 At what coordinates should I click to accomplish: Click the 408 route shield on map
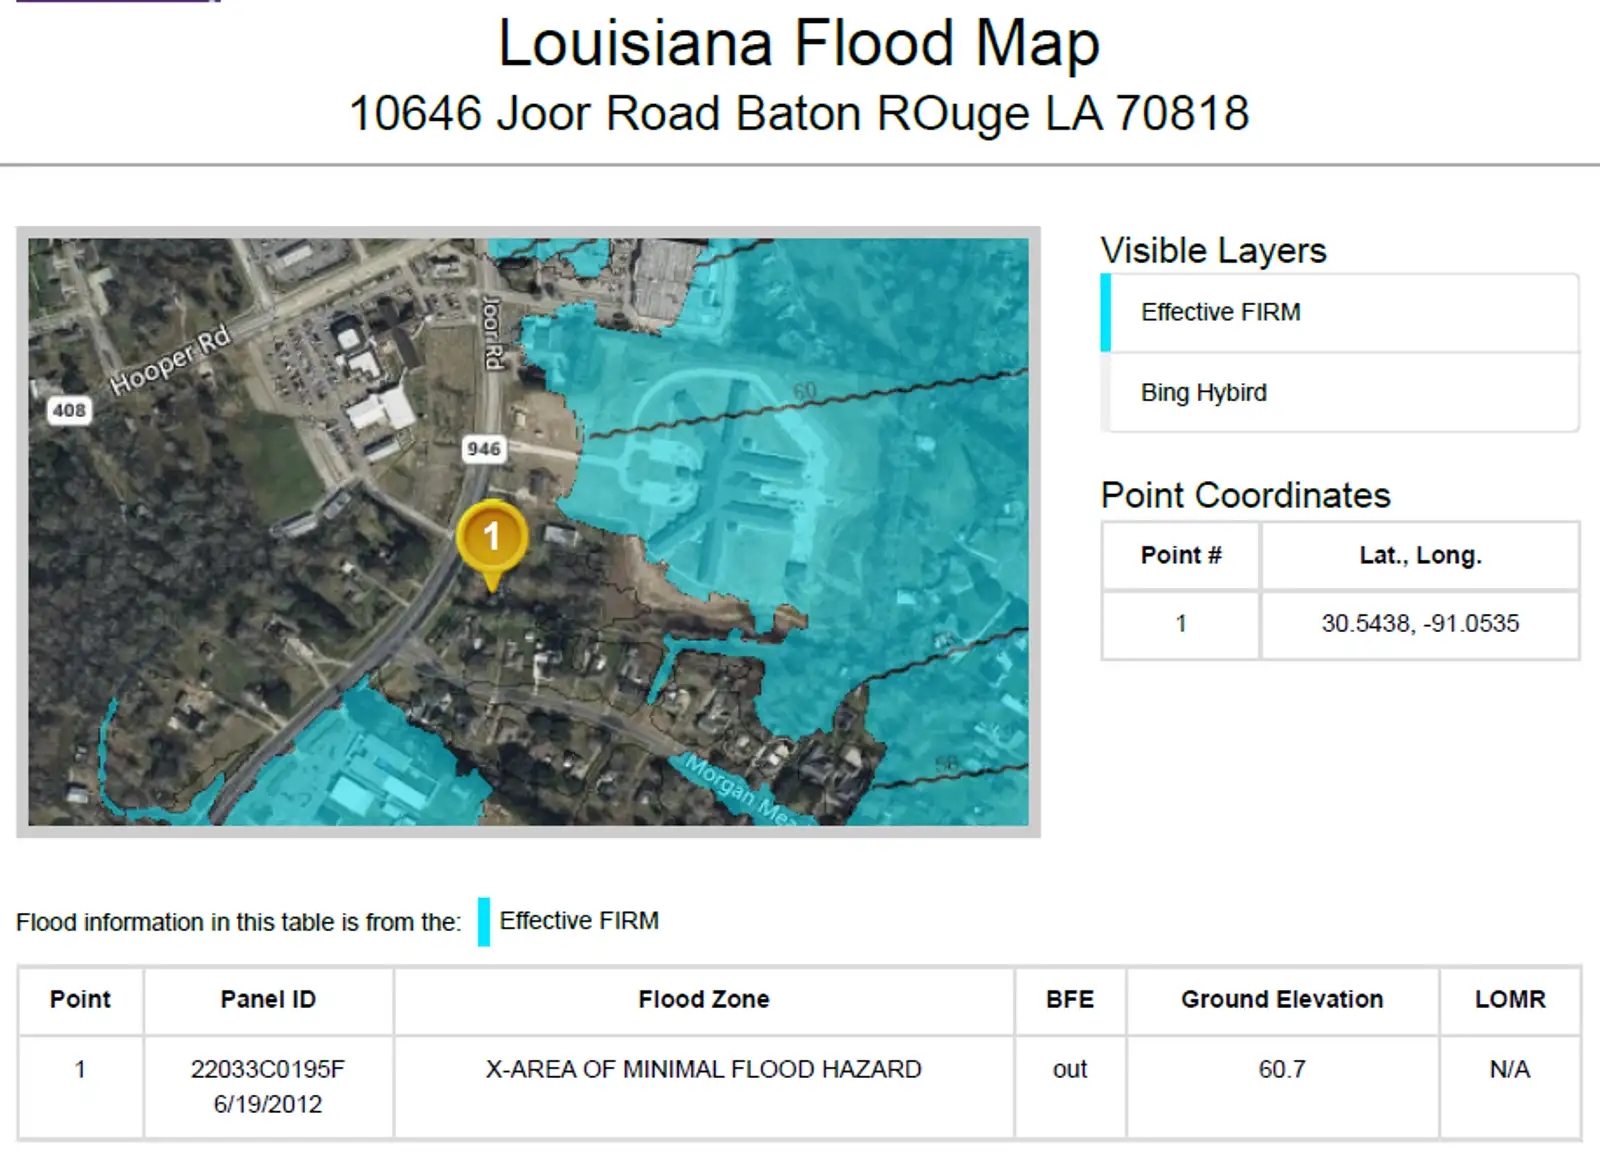[69, 410]
